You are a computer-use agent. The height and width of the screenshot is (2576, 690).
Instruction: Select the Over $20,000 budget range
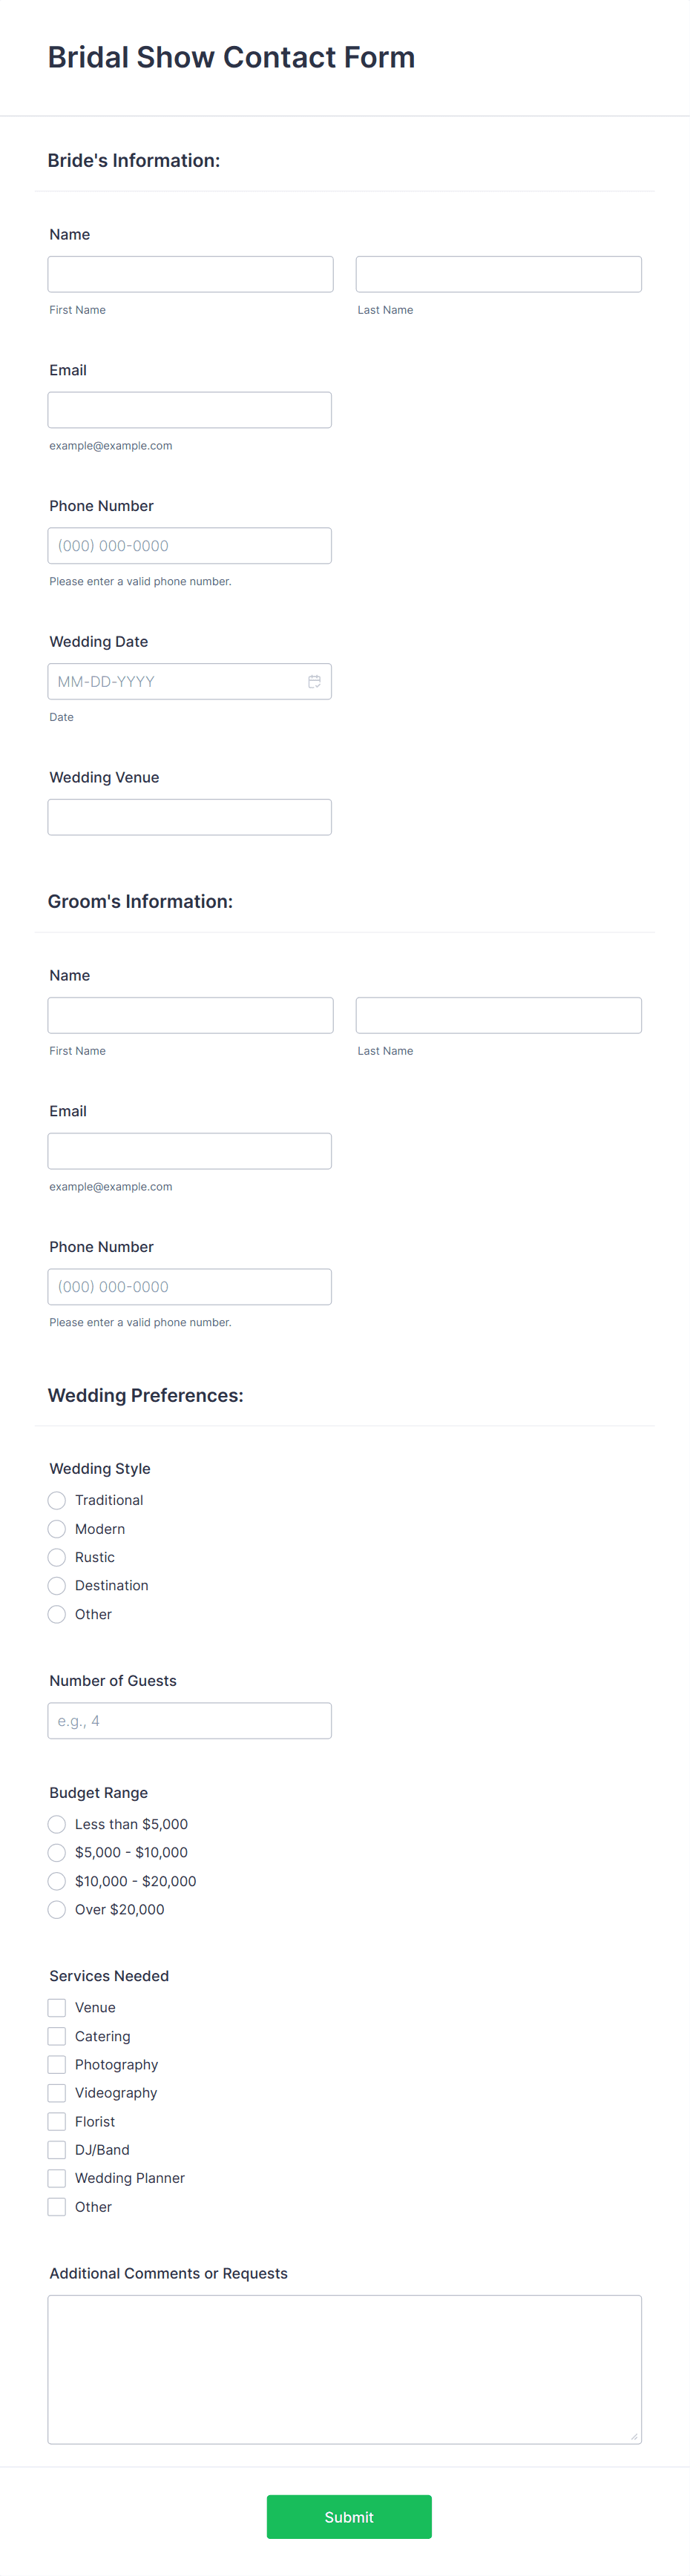tap(57, 1909)
